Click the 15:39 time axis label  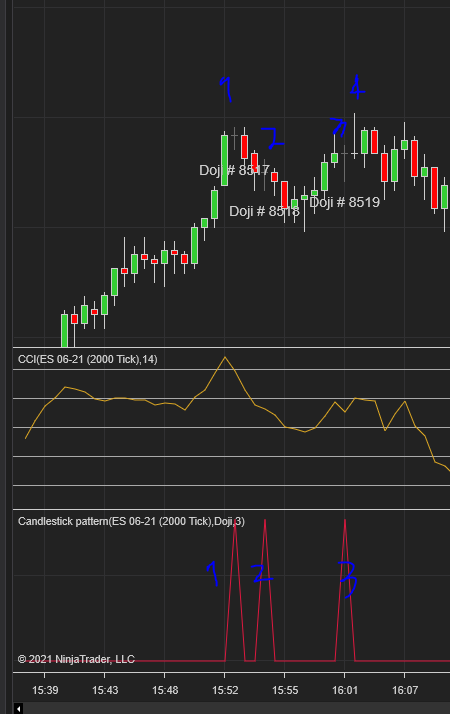45,690
